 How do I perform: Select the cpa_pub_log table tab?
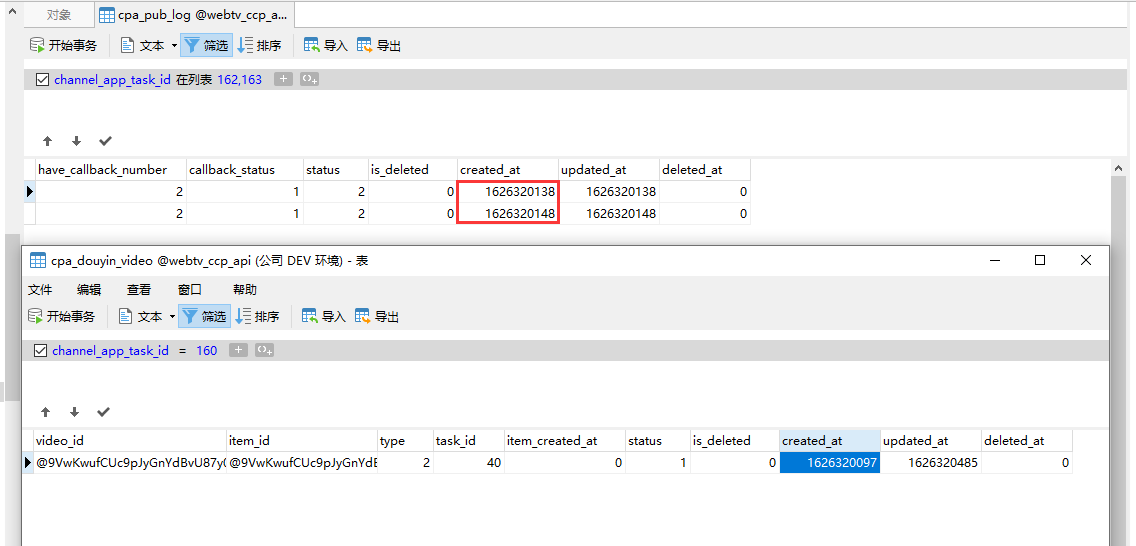pyautogui.click(x=194, y=14)
